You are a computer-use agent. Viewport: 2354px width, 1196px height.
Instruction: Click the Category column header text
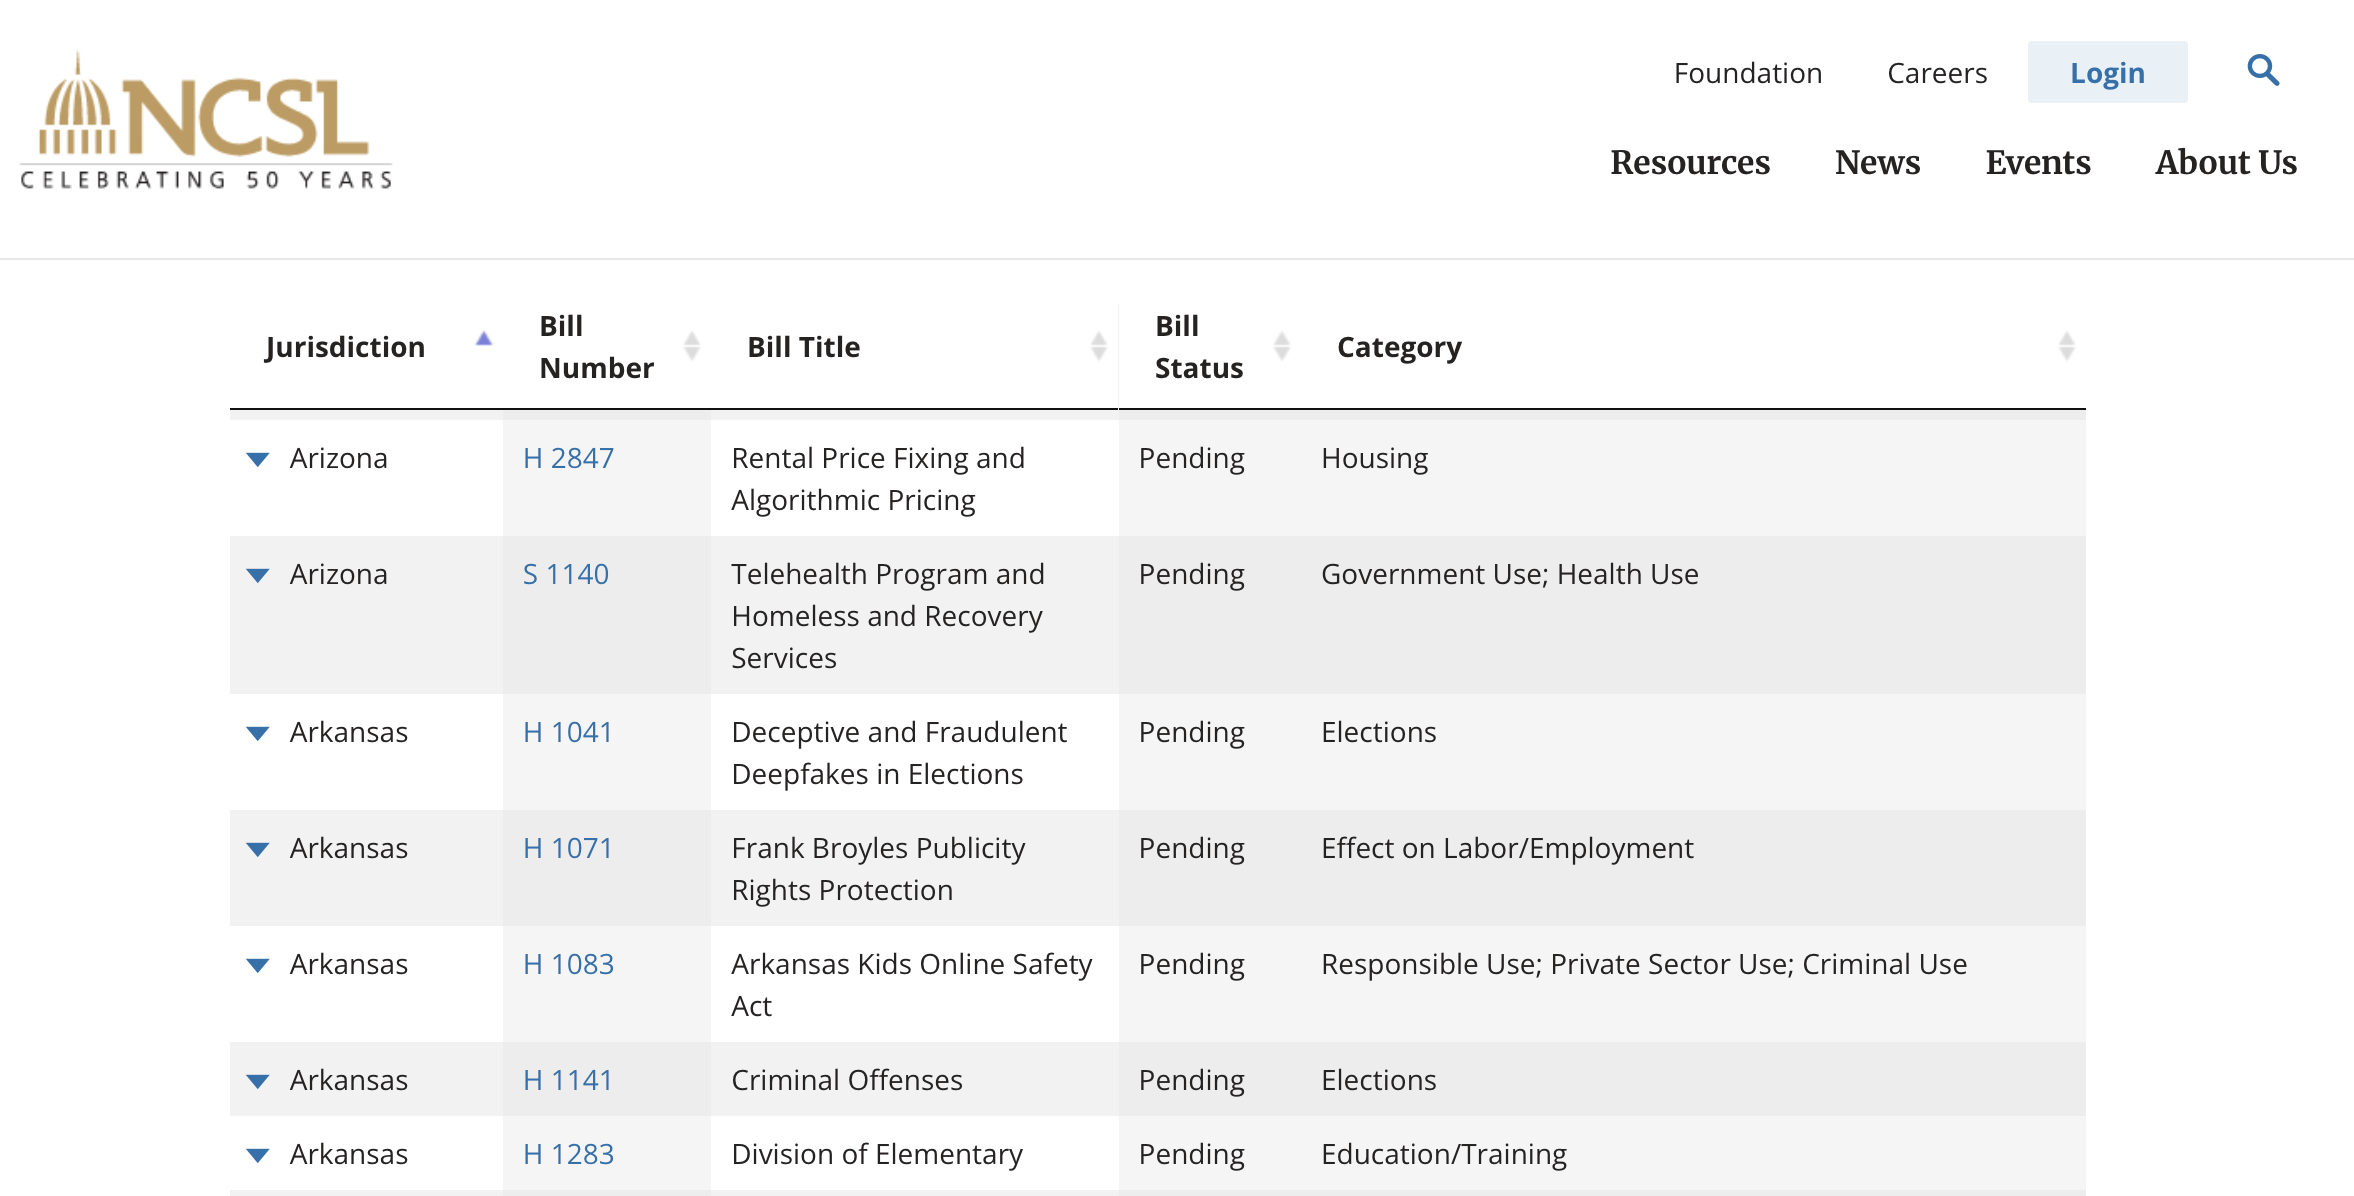1399,347
